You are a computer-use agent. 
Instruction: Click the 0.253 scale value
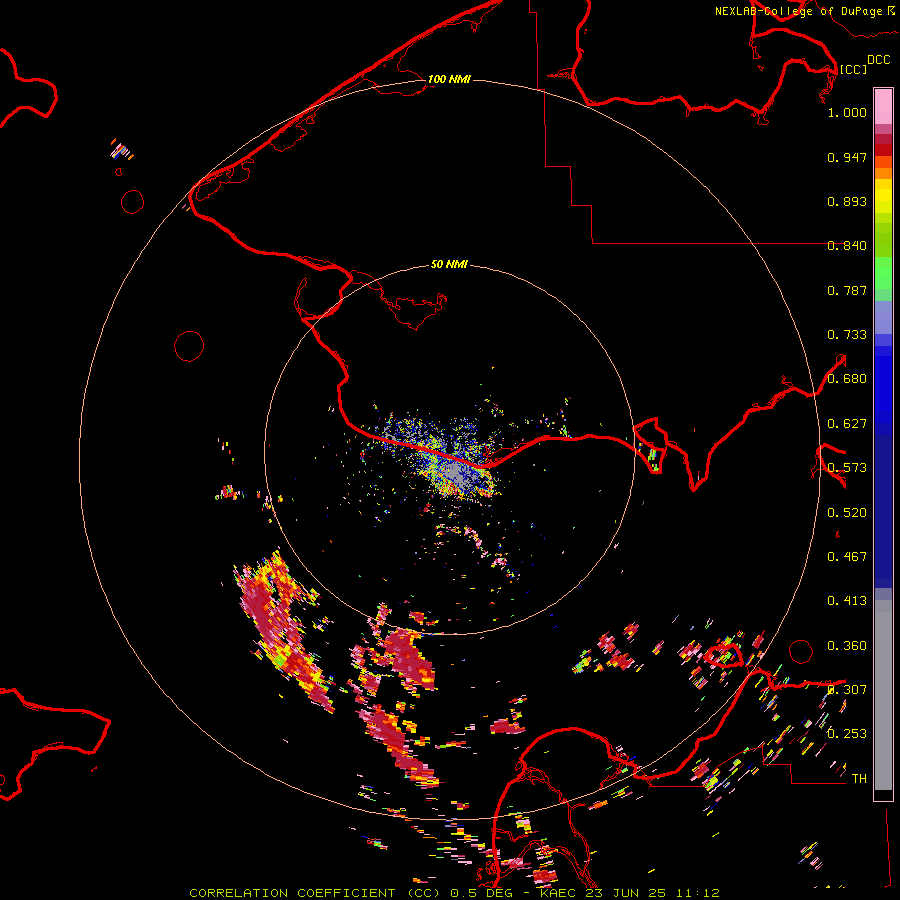pos(847,734)
